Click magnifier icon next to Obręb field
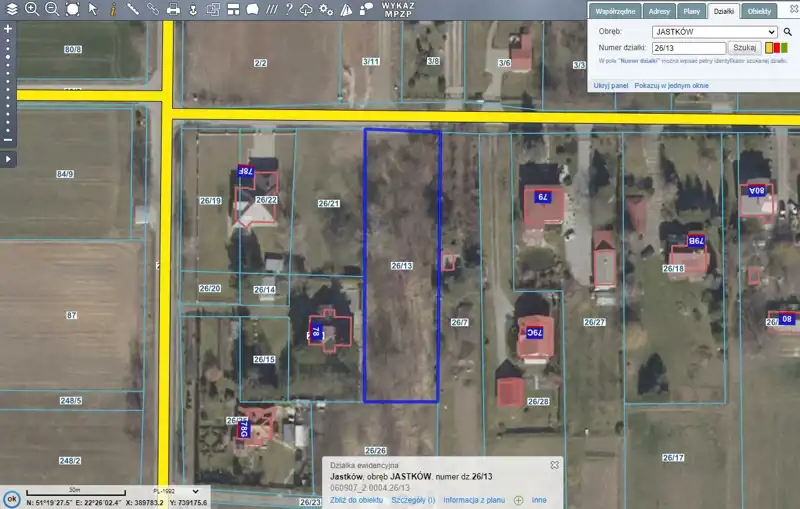 point(788,32)
